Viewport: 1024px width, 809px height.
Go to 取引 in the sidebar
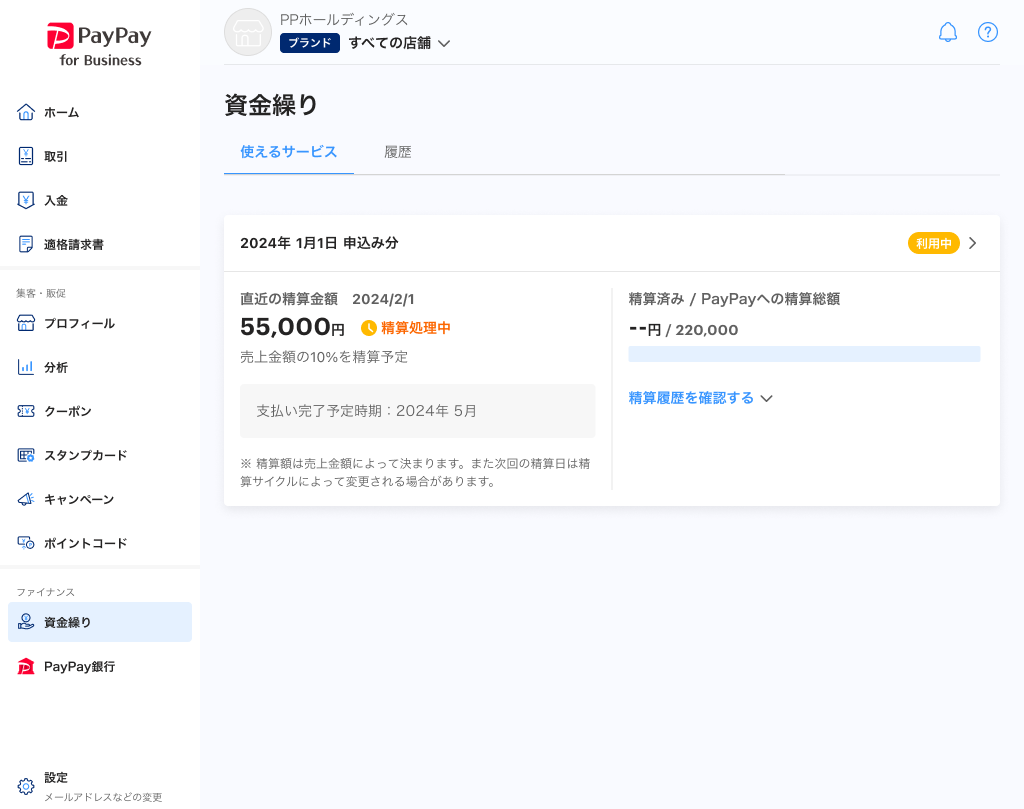(x=100, y=156)
